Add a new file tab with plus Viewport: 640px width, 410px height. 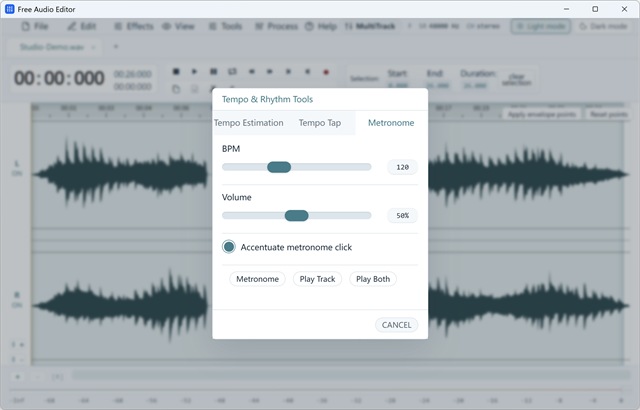116,47
